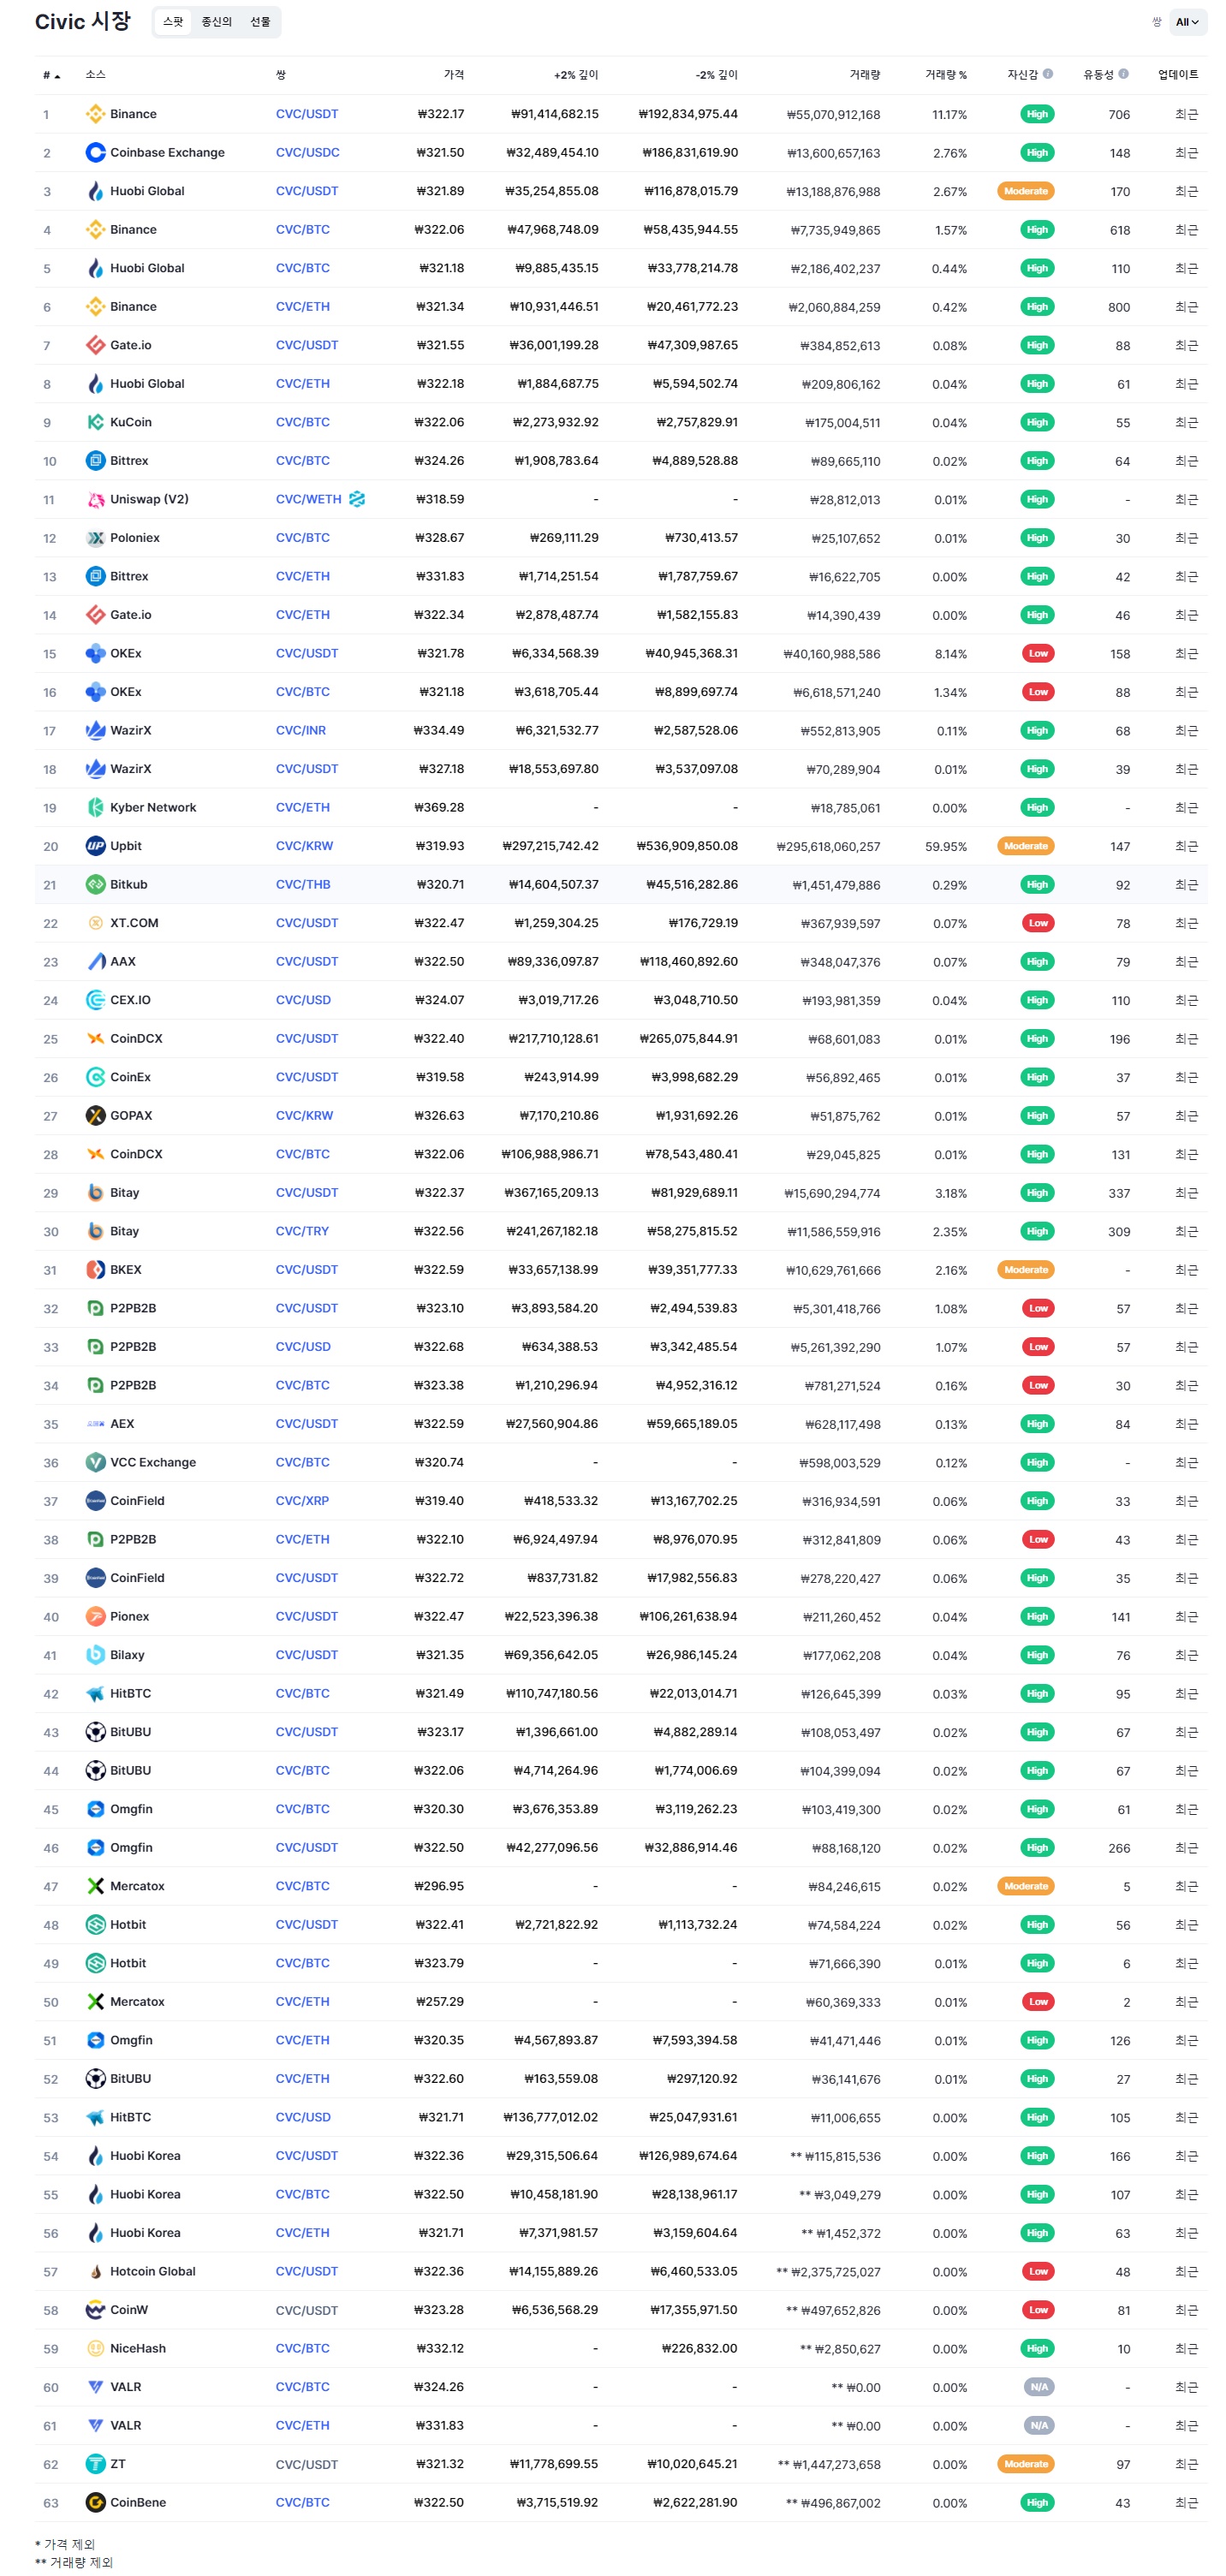
Task: Click the AEX exchange name
Action: [x=122, y=1423]
